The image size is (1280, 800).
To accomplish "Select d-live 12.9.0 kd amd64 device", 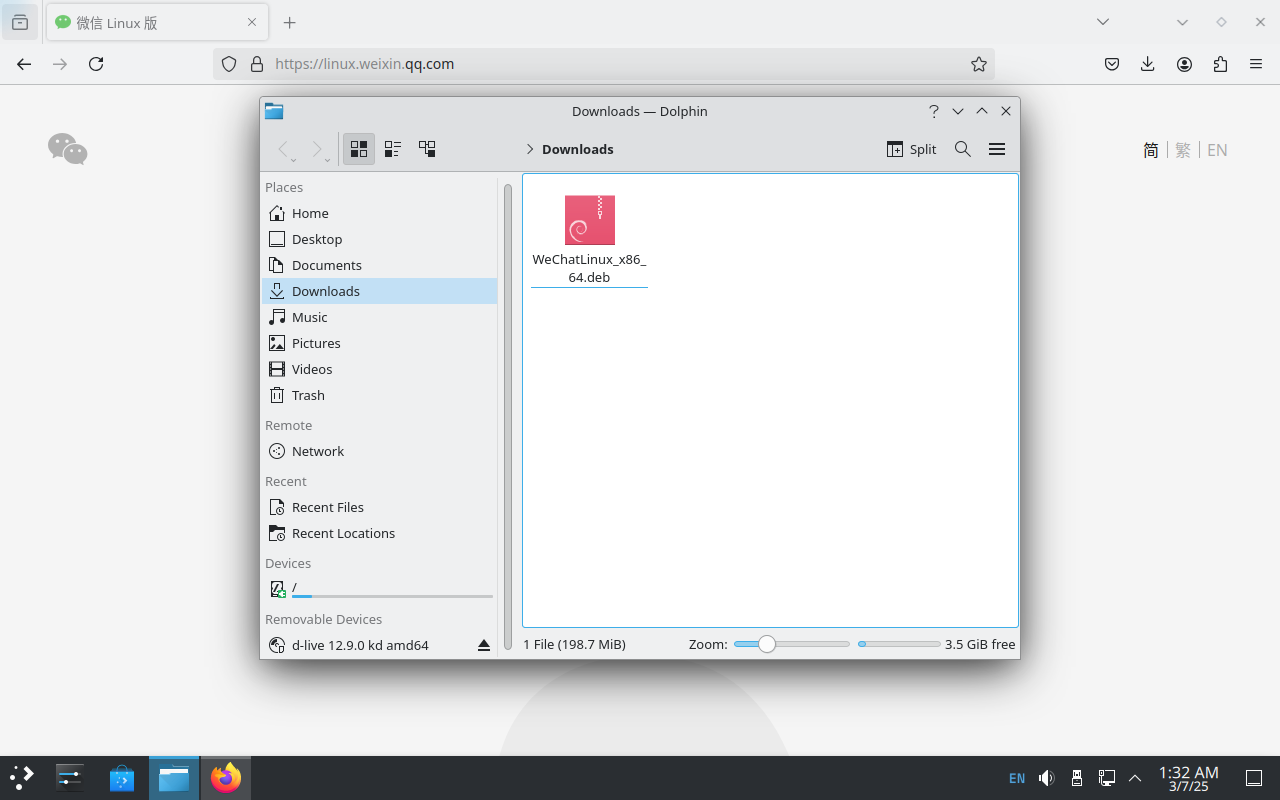I will tap(379, 645).
